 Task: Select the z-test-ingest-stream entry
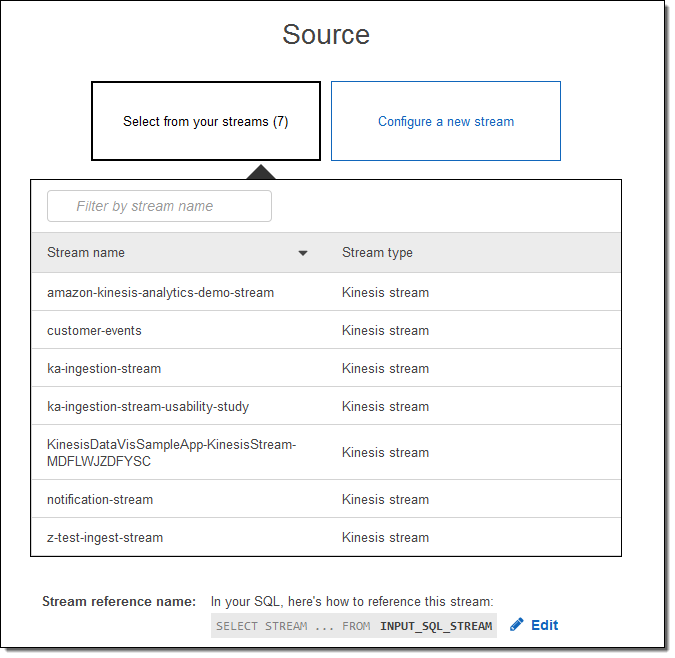coord(105,538)
